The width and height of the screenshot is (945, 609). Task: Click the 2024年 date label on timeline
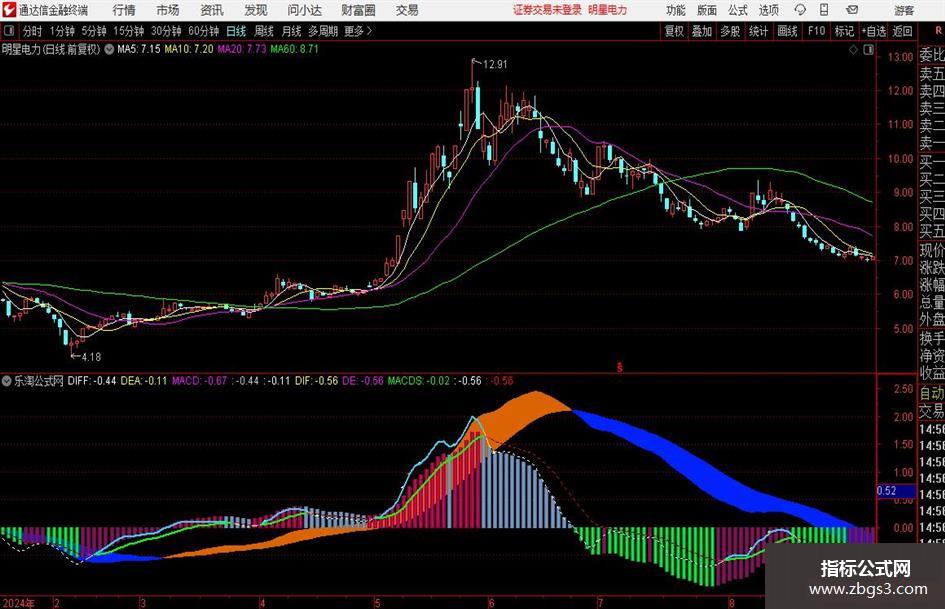pyautogui.click(x=19, y=603)
